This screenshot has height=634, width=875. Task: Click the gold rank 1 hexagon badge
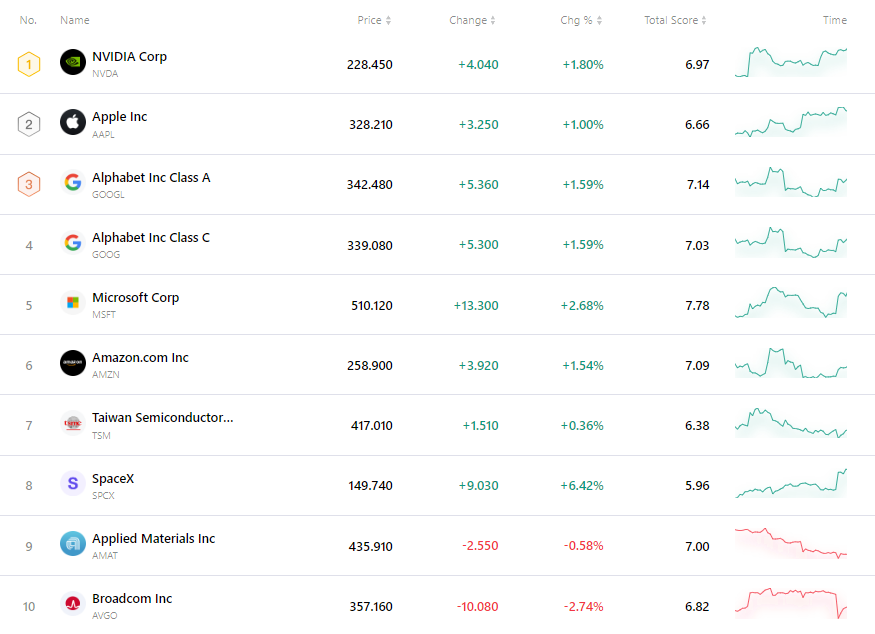(29, 64)
